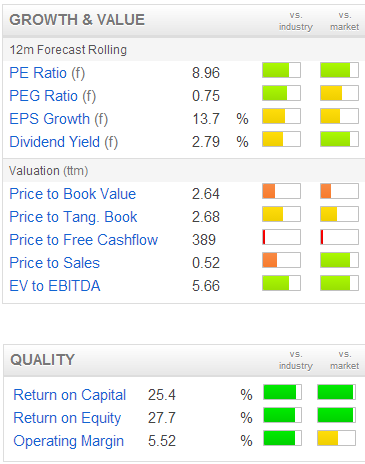Open the Operating Margin link
The height and width of the screenshot is (464, 365).
click(x=68, y=441)
